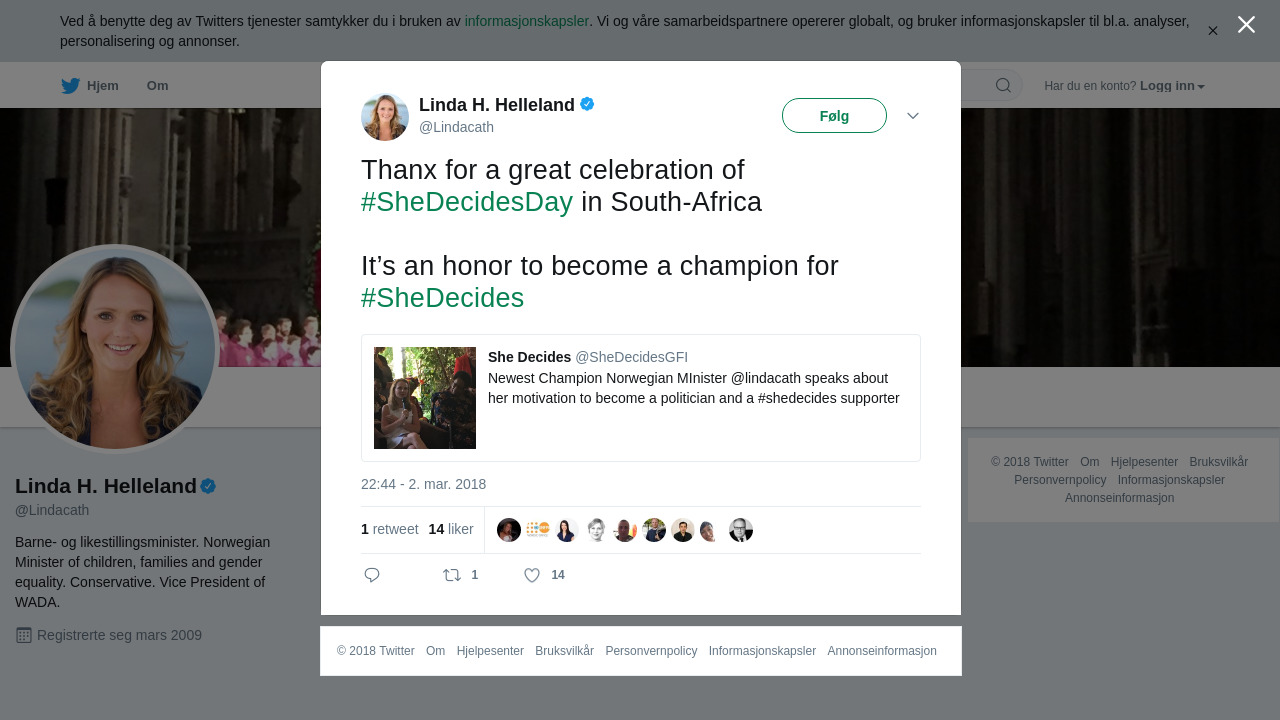Image resolution: width=1280 pixels, height=720 pixels.
Task: Open the informasjonskapsler link in banner
Action: (526, 21)
